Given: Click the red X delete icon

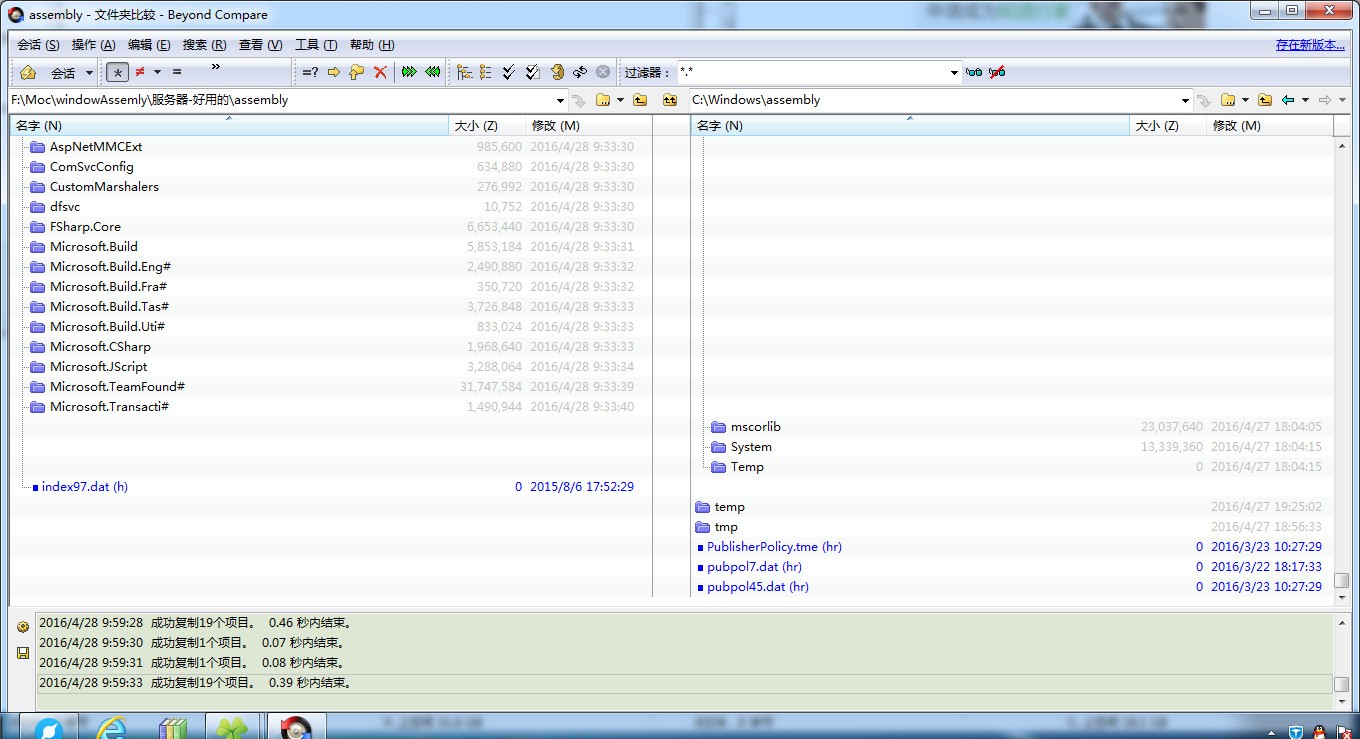Looking at the screenshot, I should 380,72.
